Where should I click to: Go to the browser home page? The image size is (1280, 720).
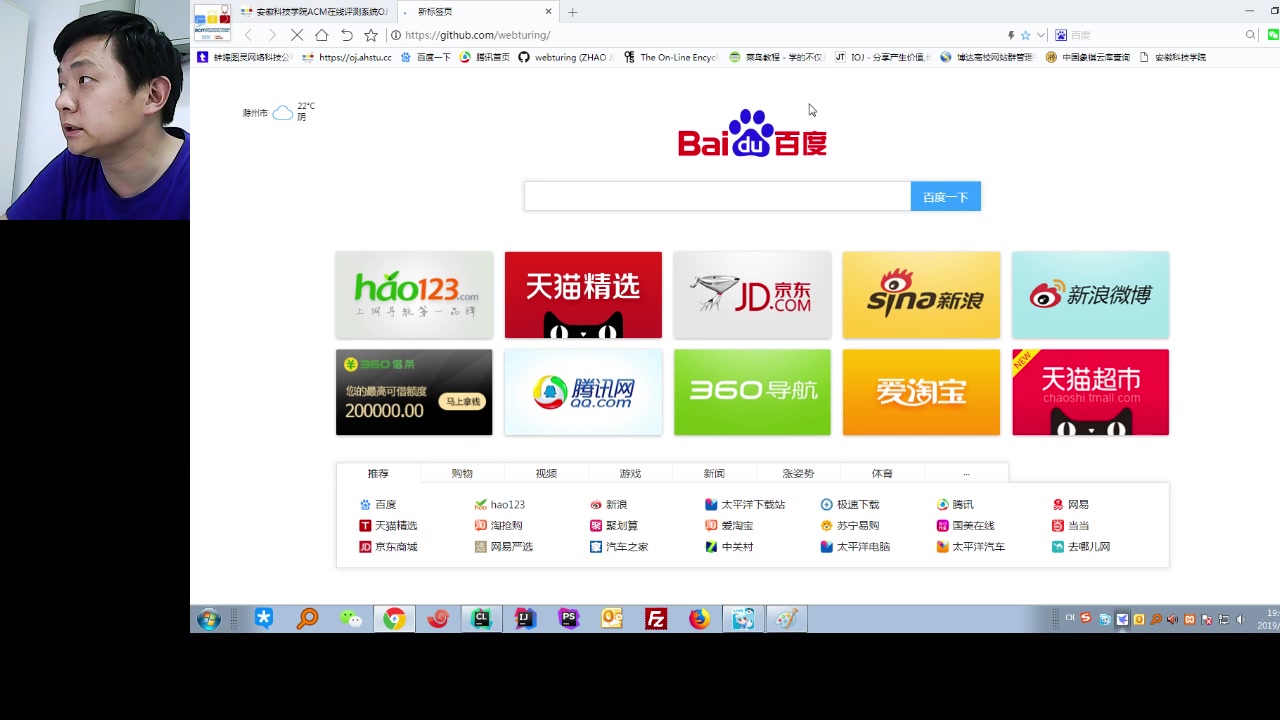(321, 35)
